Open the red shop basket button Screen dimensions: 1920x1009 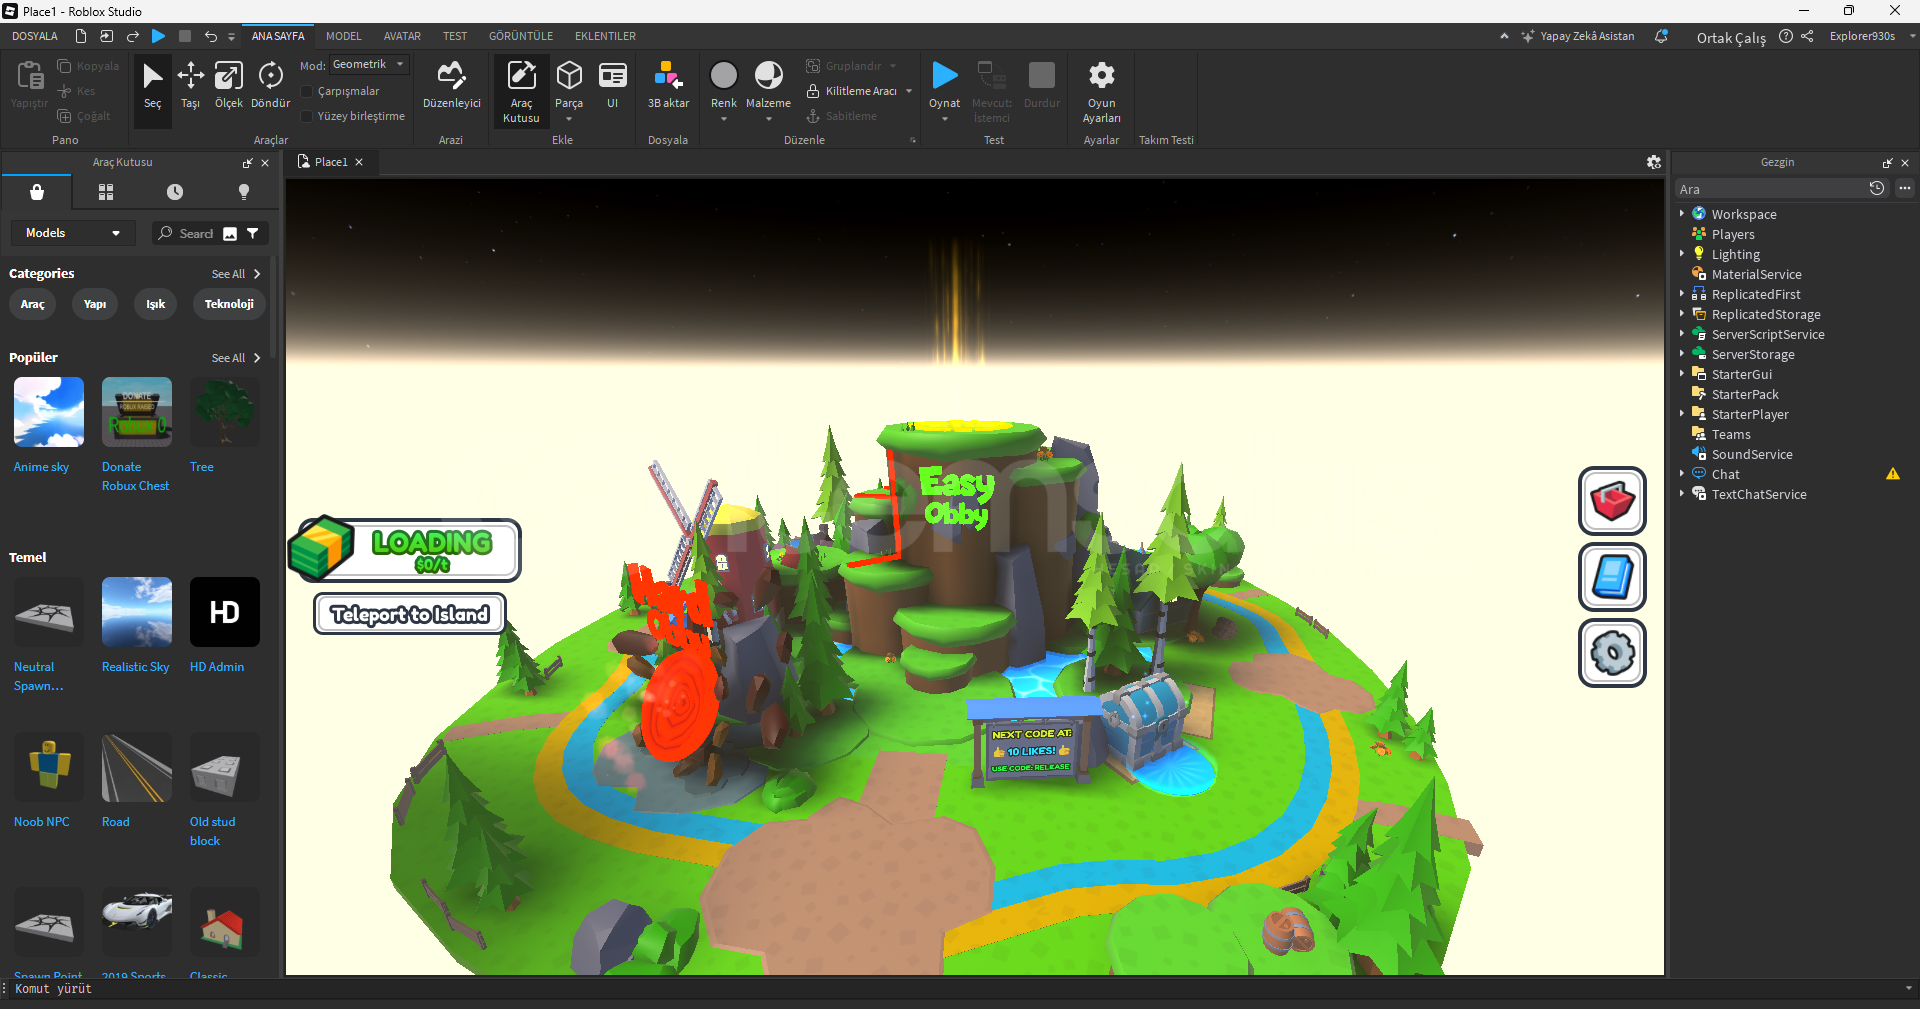click(1612, 501)
